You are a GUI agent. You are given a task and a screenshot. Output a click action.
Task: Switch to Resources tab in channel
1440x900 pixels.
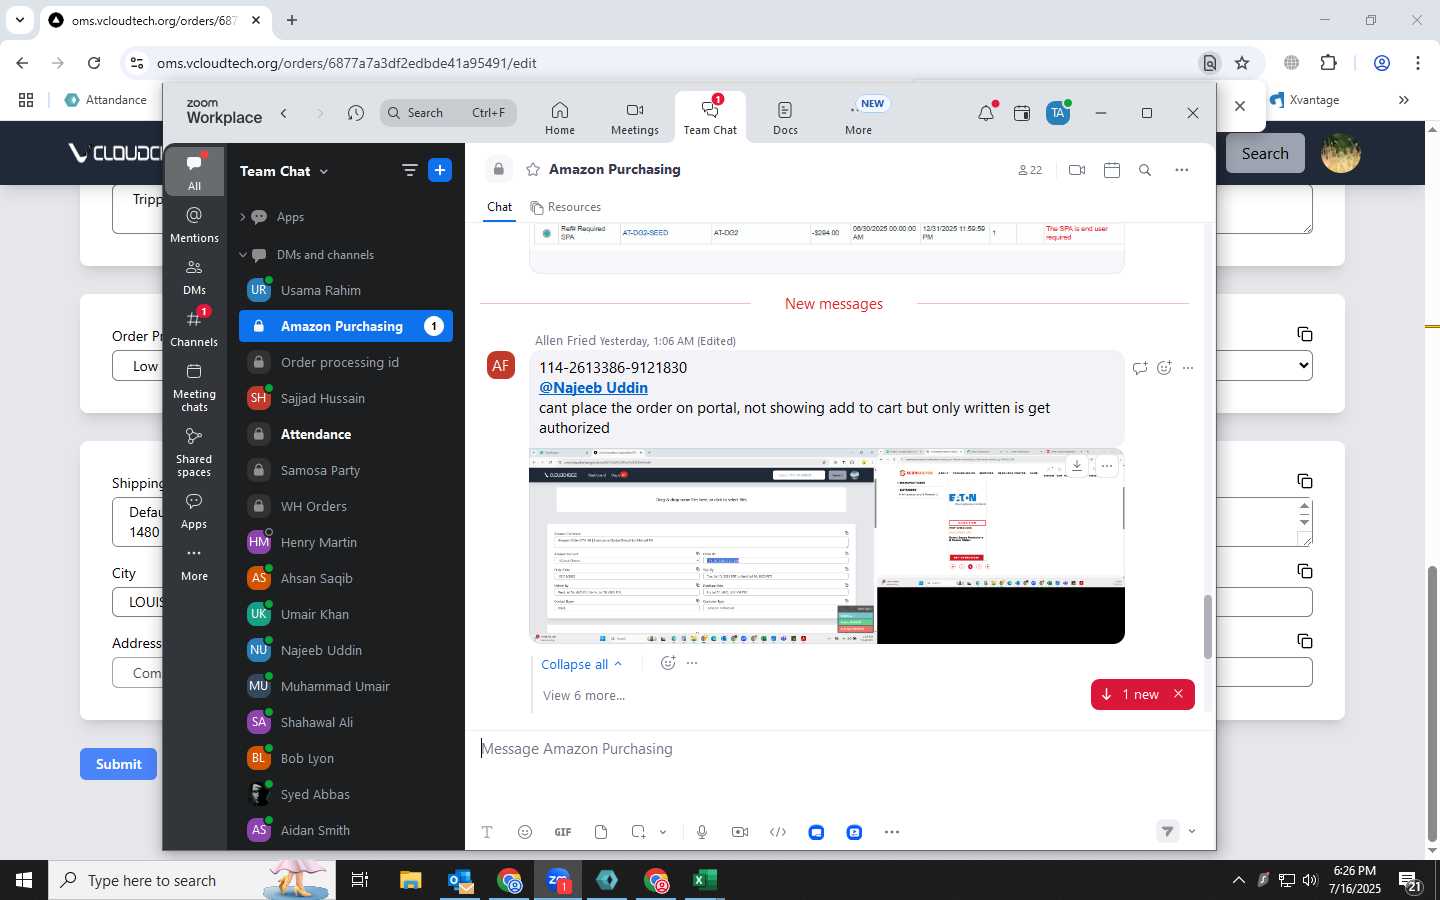566,207
